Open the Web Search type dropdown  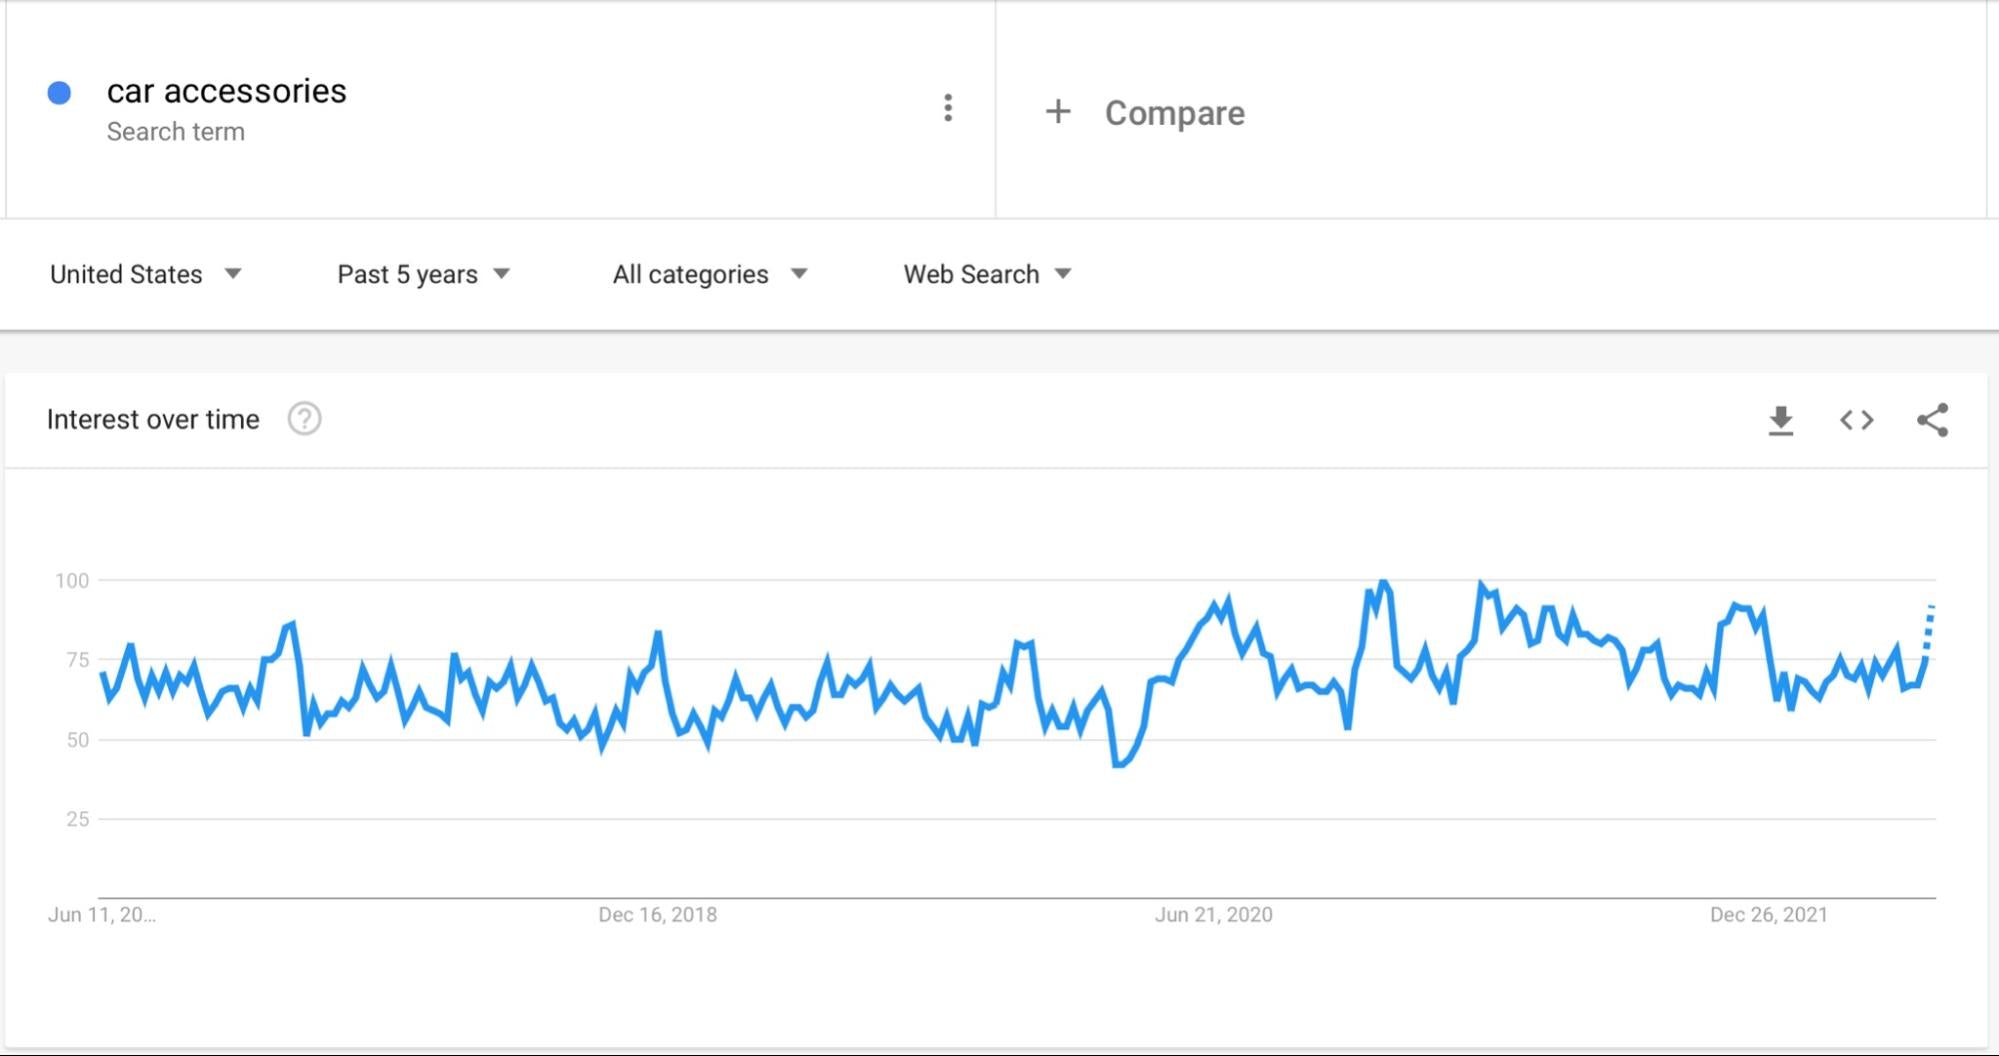986,274
